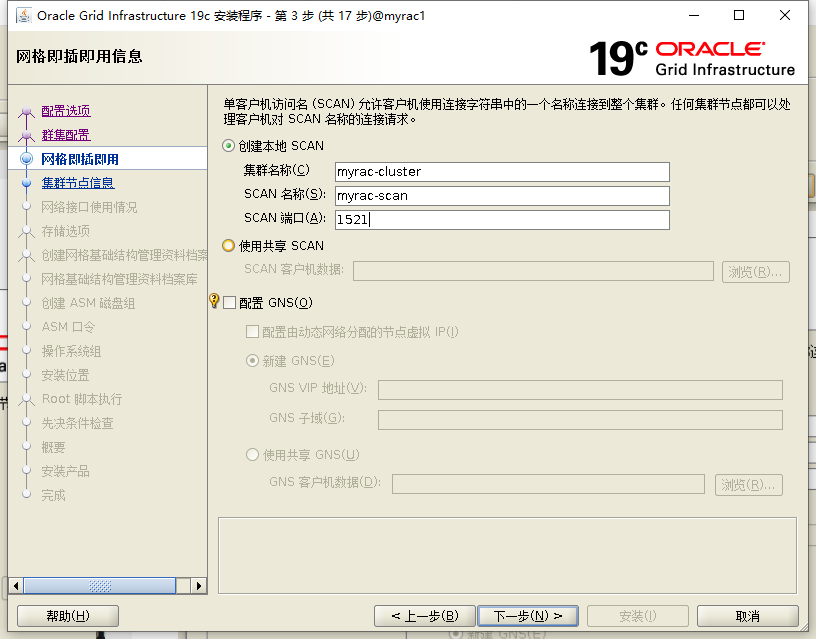Click 浏览 button beside GNS 客户机数据
Viewport: 816px width, 639px height.
(749, 485)
